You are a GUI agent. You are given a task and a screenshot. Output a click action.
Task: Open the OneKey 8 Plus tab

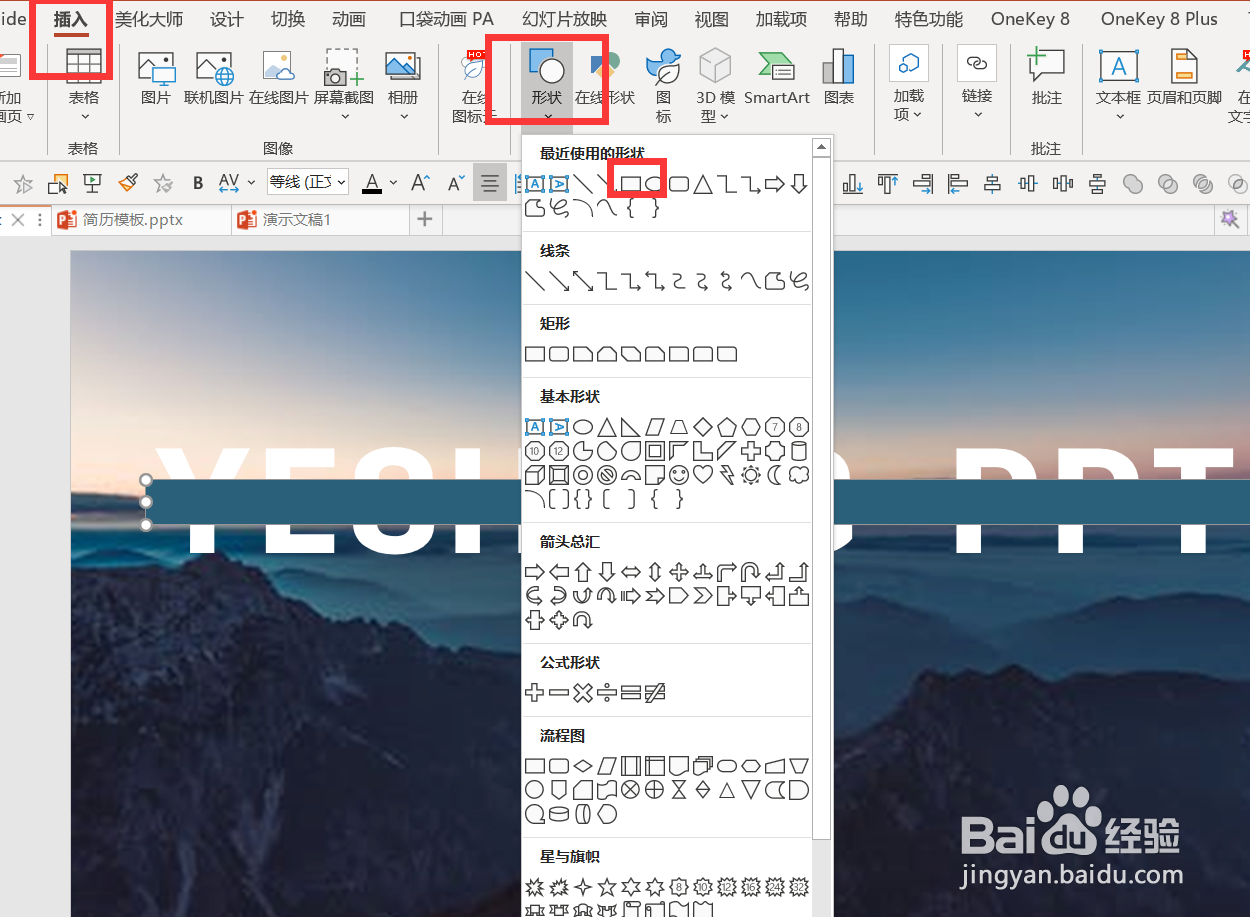[1159, 19]
